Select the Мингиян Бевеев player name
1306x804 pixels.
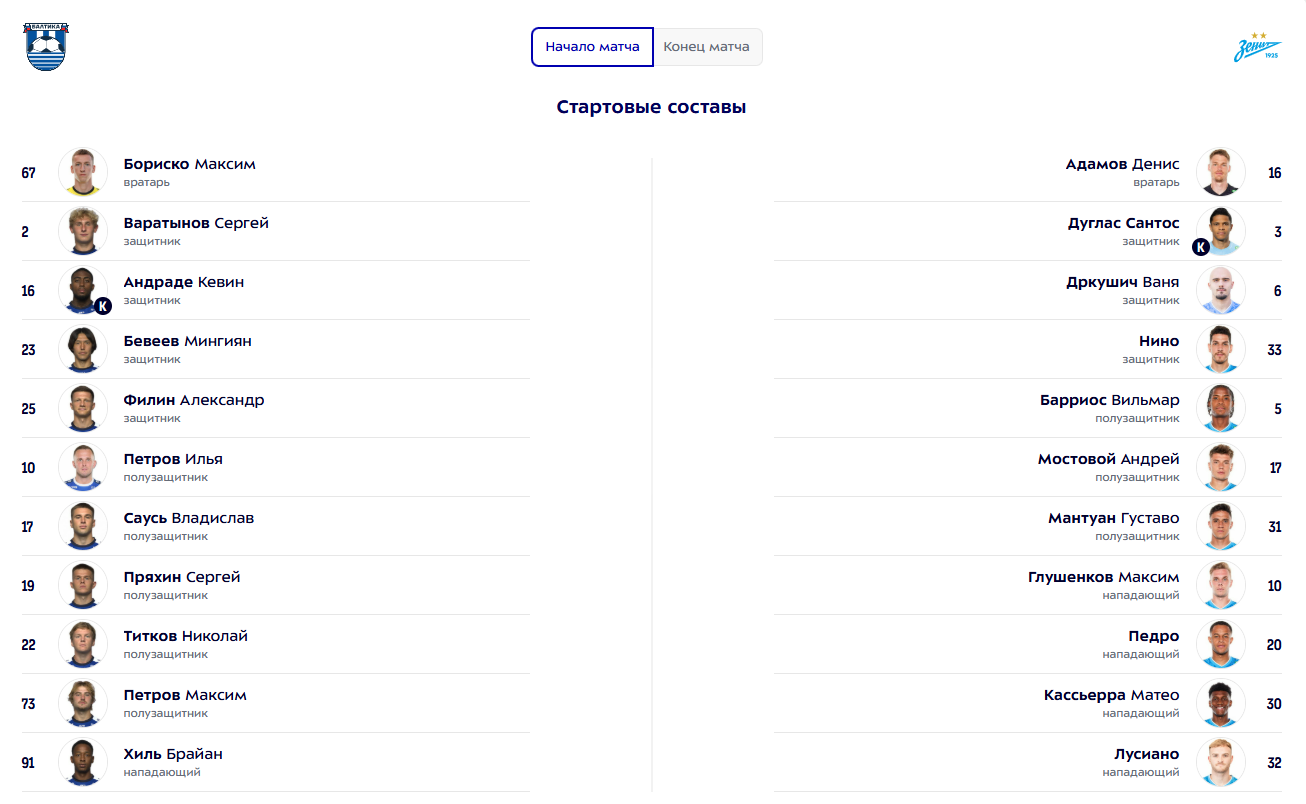(x=187, y=341)
